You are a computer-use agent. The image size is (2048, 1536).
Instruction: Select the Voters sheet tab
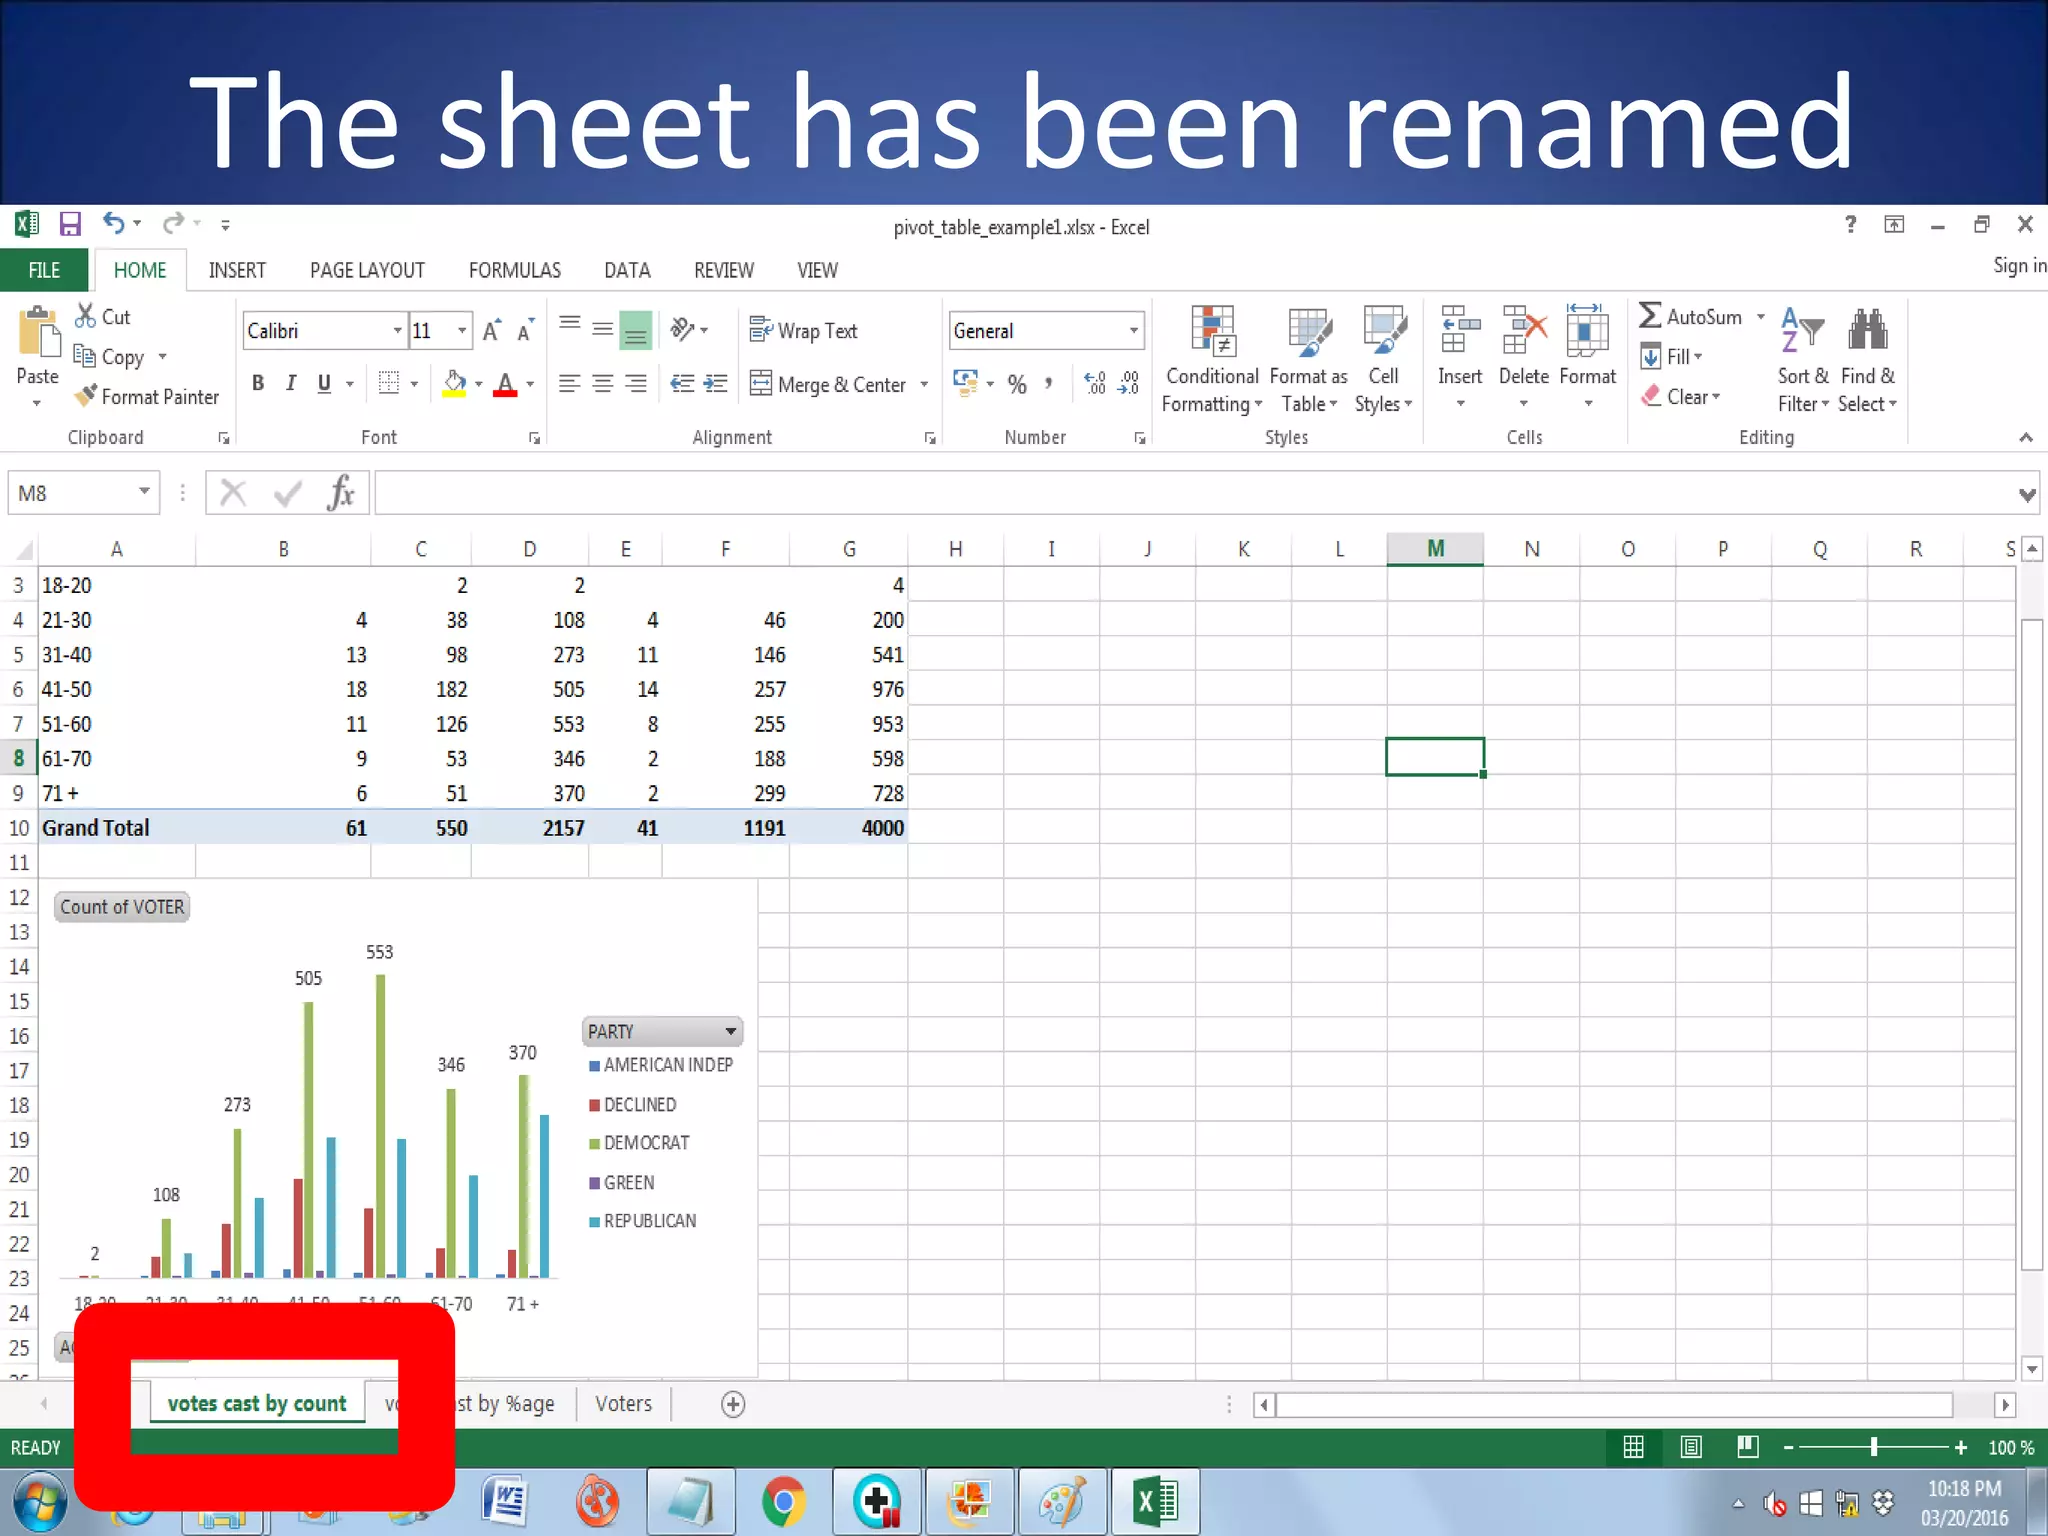click(x=623, y=1404)
